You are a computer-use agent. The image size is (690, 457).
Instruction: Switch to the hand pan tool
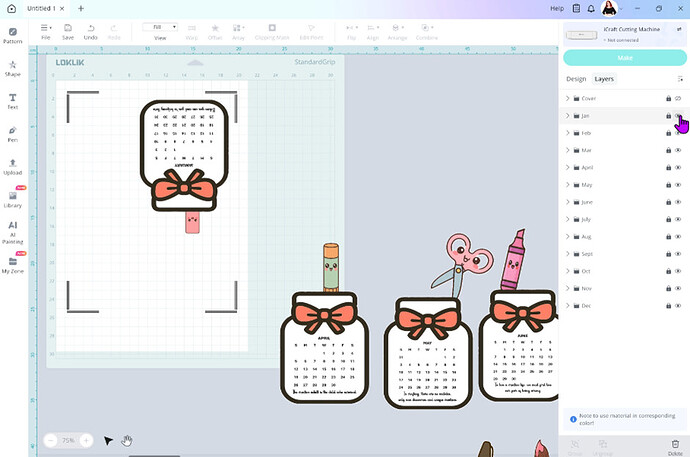click(128, 440)
